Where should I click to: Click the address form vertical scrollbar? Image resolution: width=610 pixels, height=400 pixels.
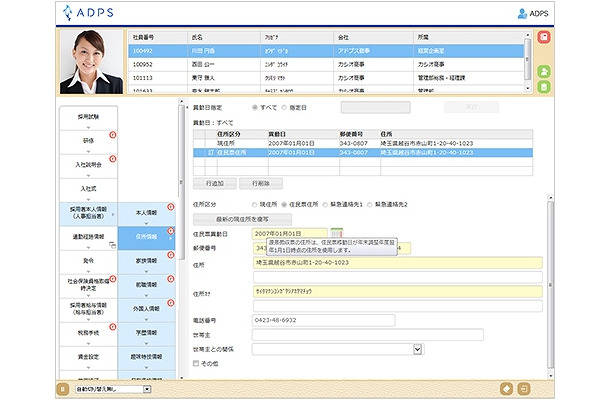click(550, 286)
